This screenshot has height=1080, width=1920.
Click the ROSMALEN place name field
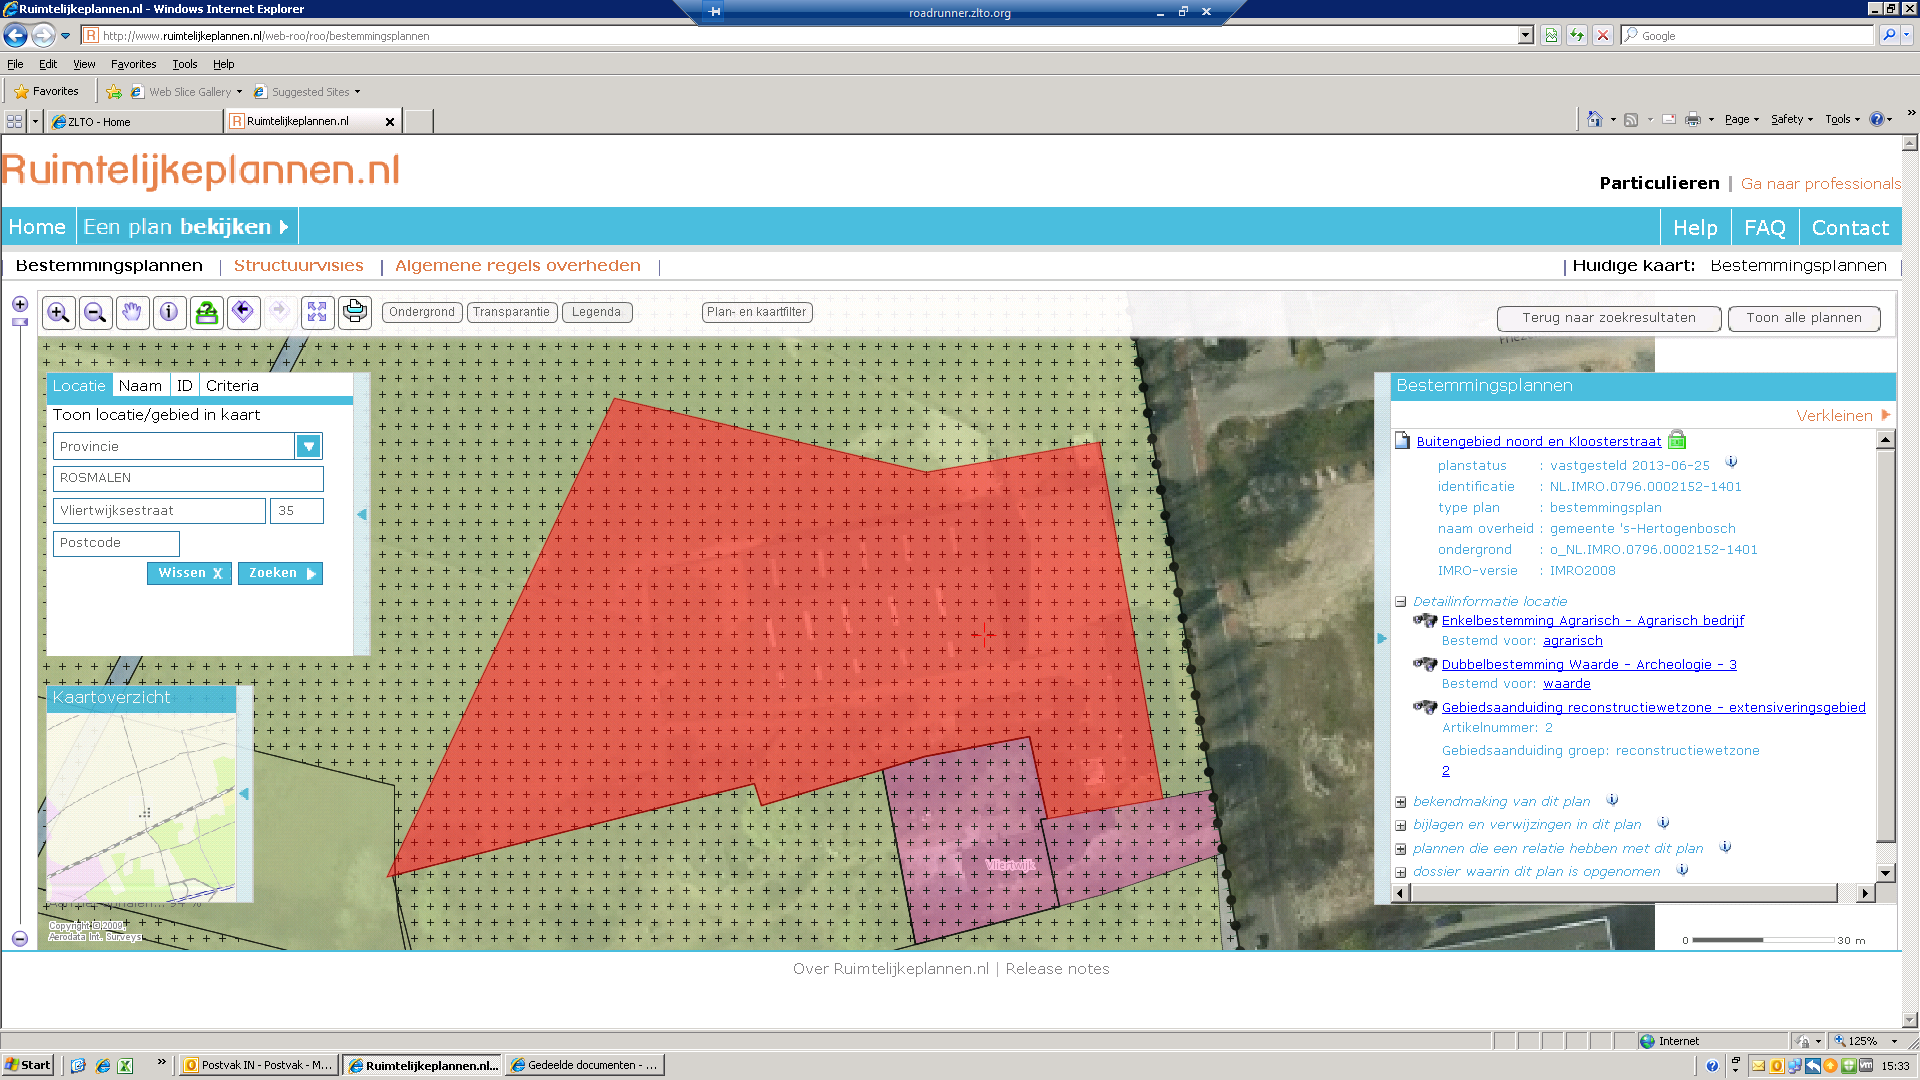tap(188, 478)
